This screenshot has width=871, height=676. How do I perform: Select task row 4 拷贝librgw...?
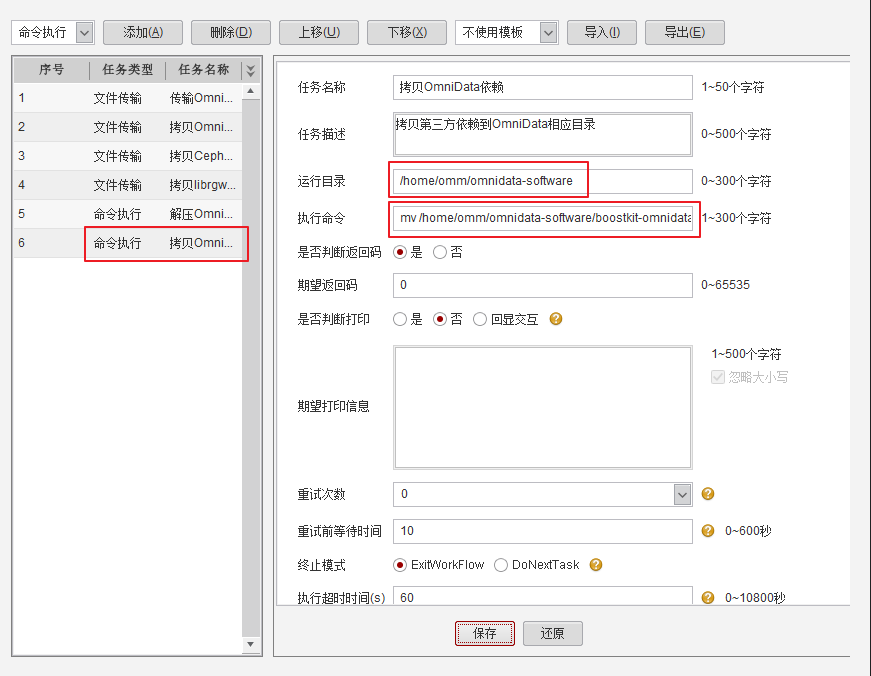point(128,185)
